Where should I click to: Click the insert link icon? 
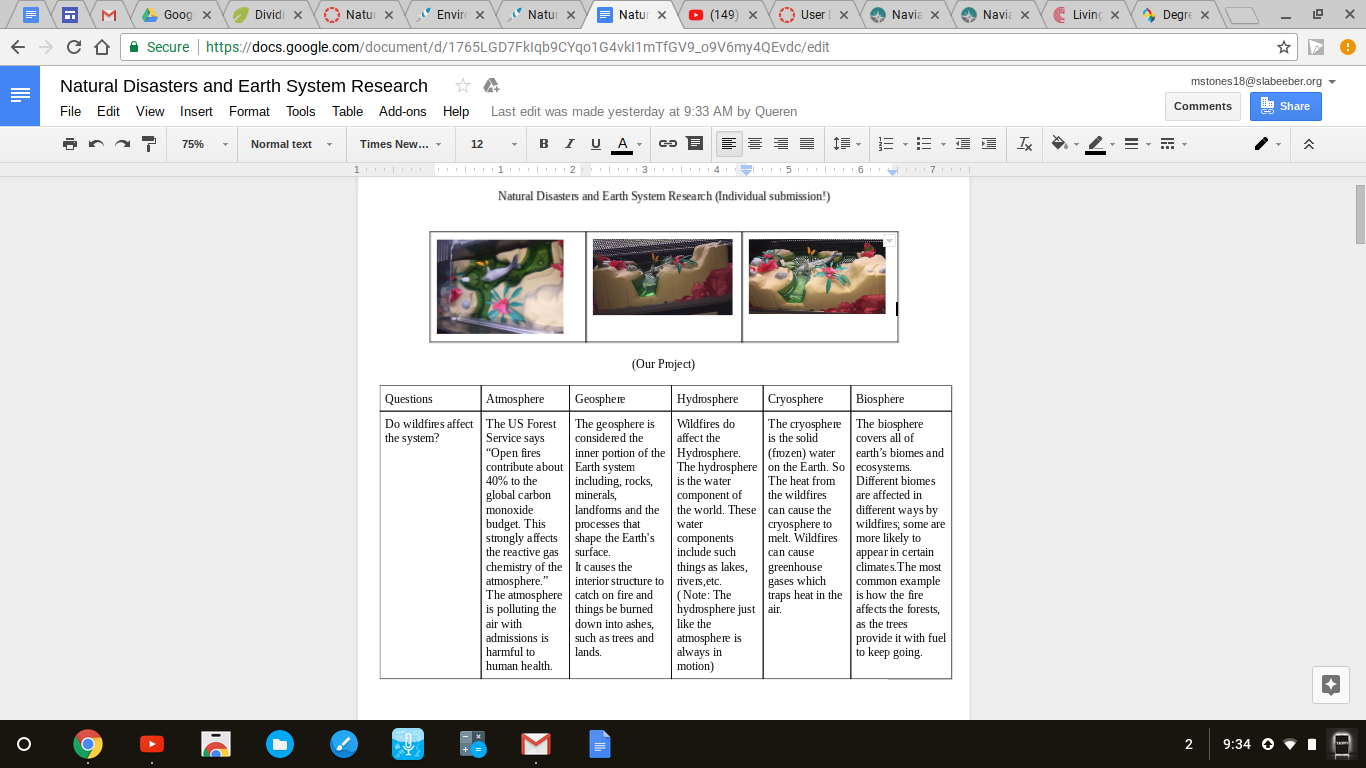click(x=668, y=144)
